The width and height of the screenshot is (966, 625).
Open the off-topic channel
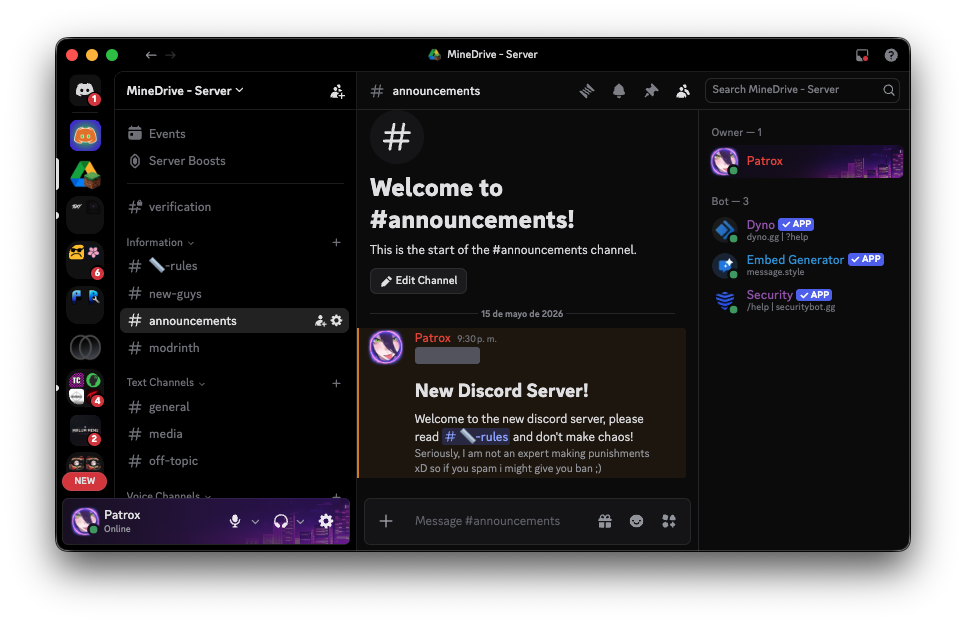click(234, 461)
